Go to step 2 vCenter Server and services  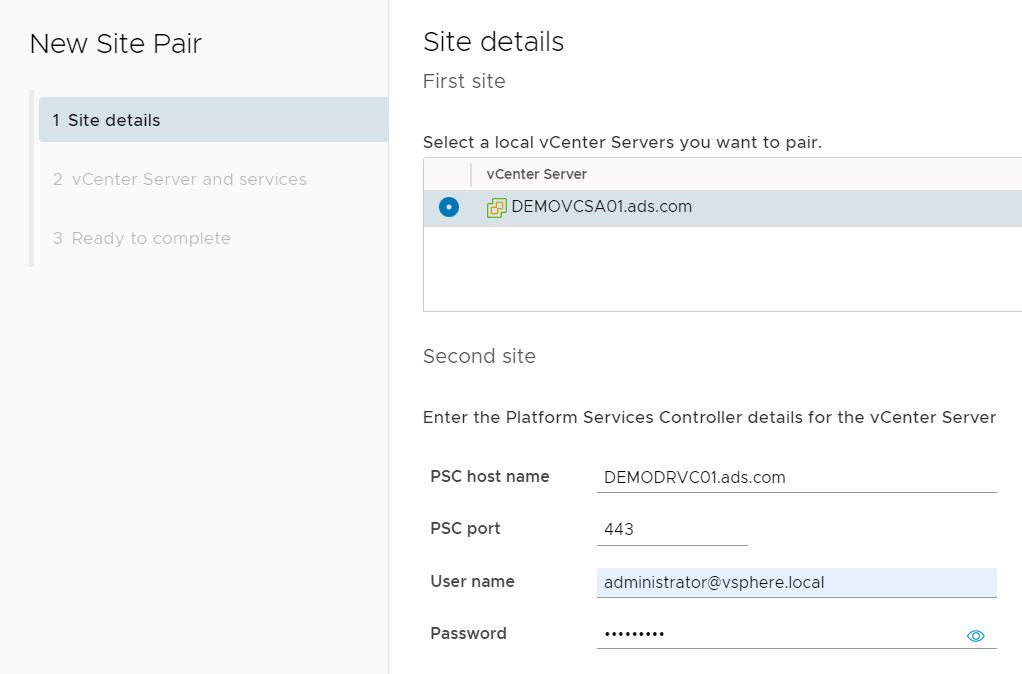tap(180, 179)
